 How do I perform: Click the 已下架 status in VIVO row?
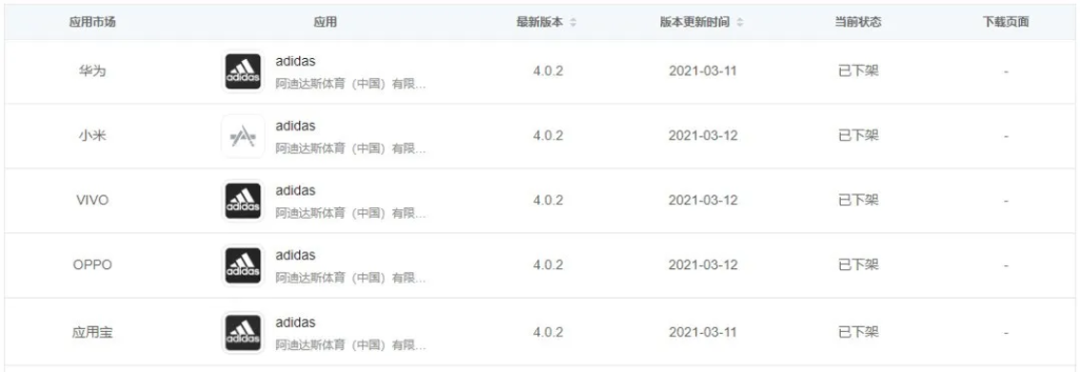(858, 200)
